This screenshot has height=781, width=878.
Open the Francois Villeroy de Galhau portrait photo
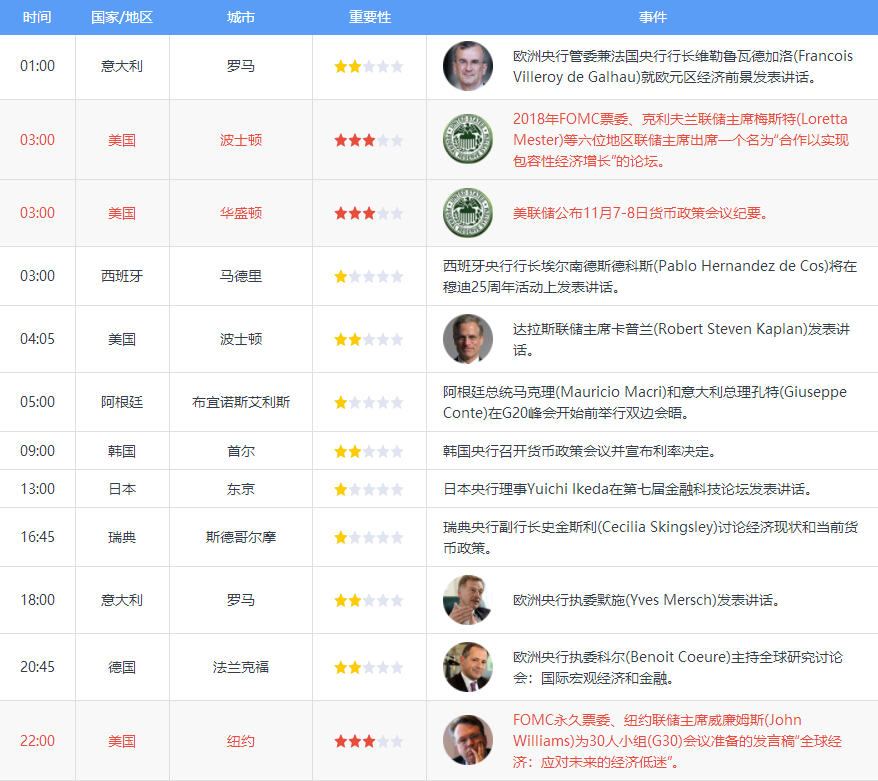[468, 66]
